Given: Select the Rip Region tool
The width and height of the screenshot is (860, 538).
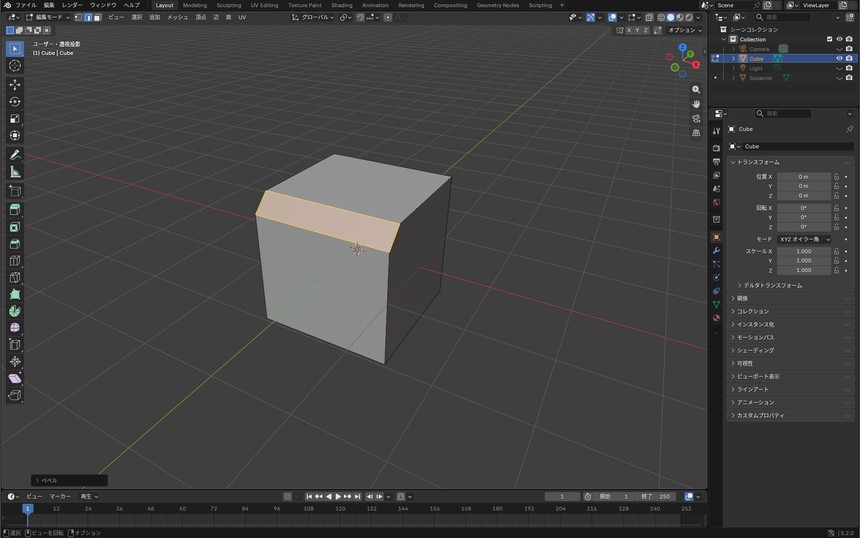Looking at the screenshot, I should point(15,395).
